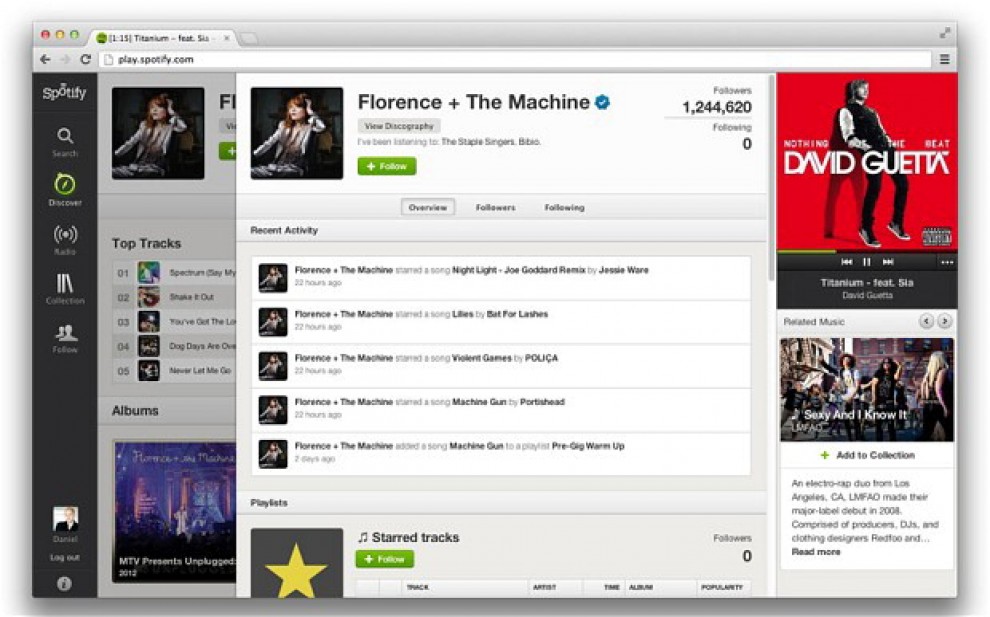Open Search in the Spotify sidebar
This screenshot has height=617, width=990.
[x=65, y=142]
